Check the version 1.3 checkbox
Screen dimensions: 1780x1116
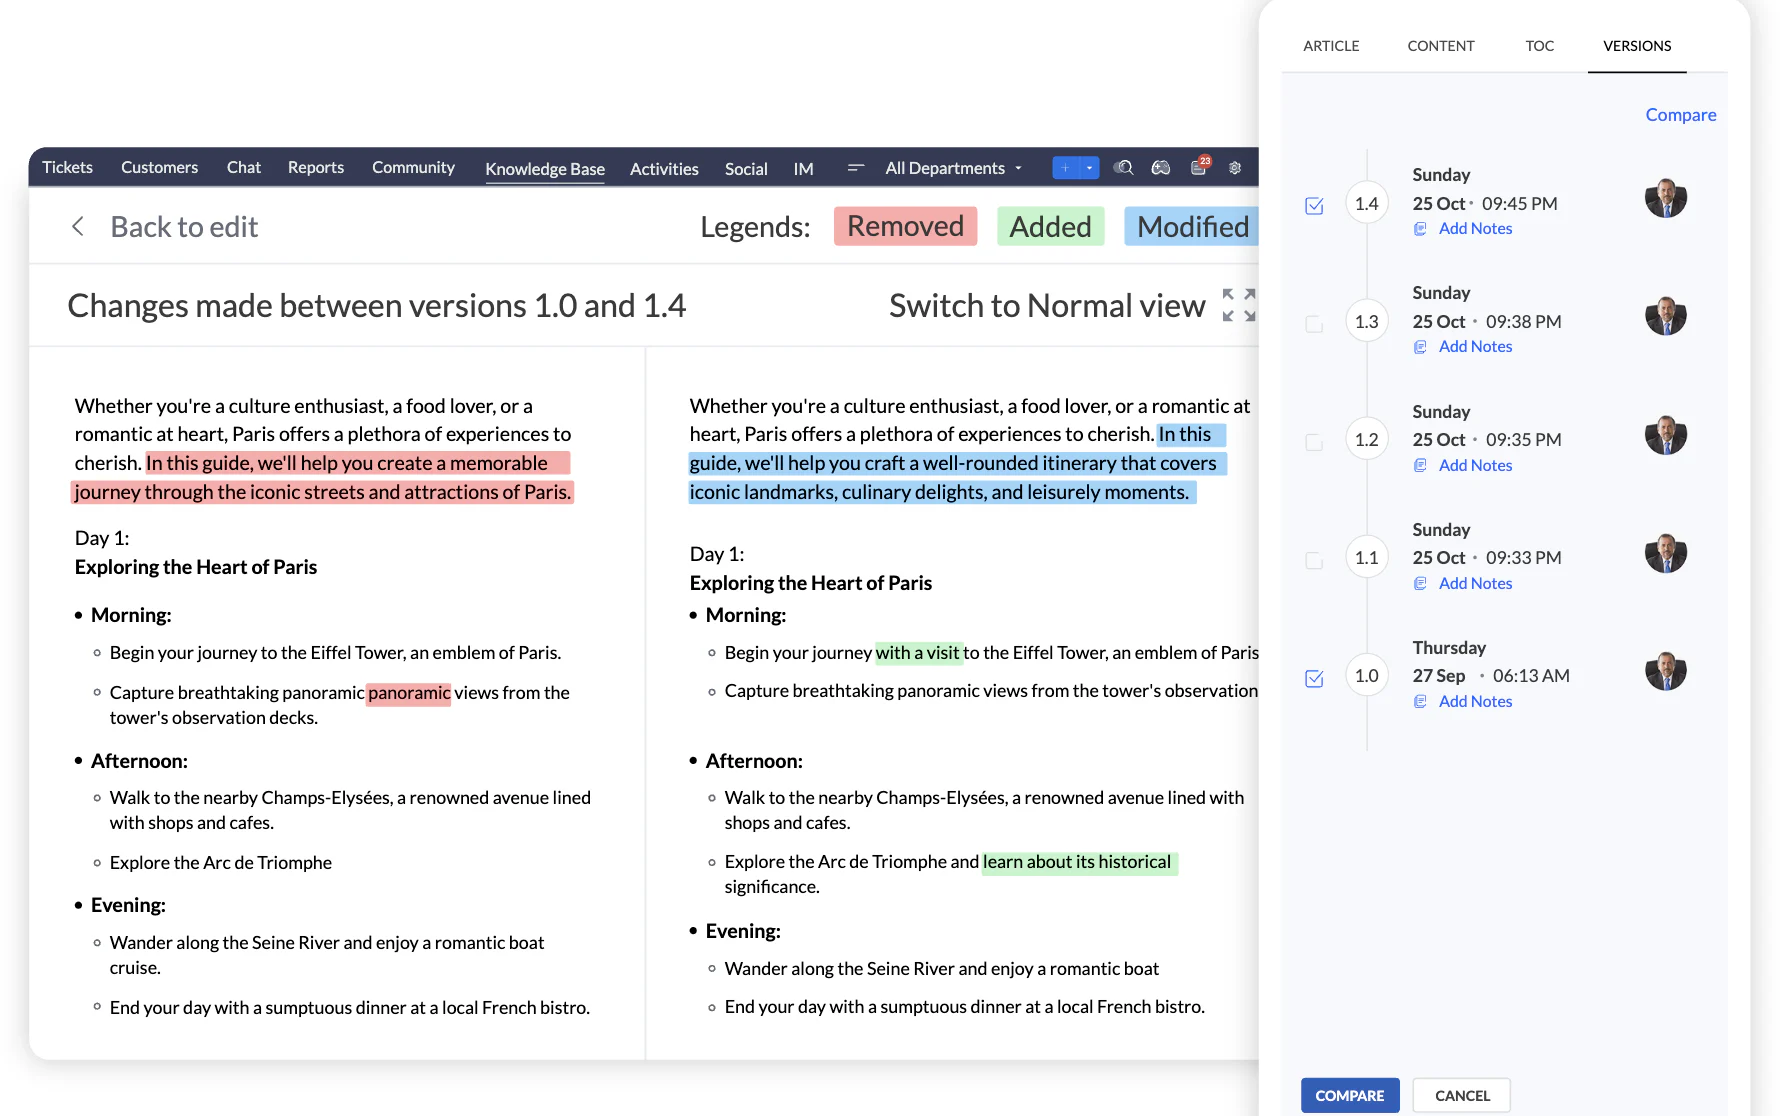(x=1314, y=324)
